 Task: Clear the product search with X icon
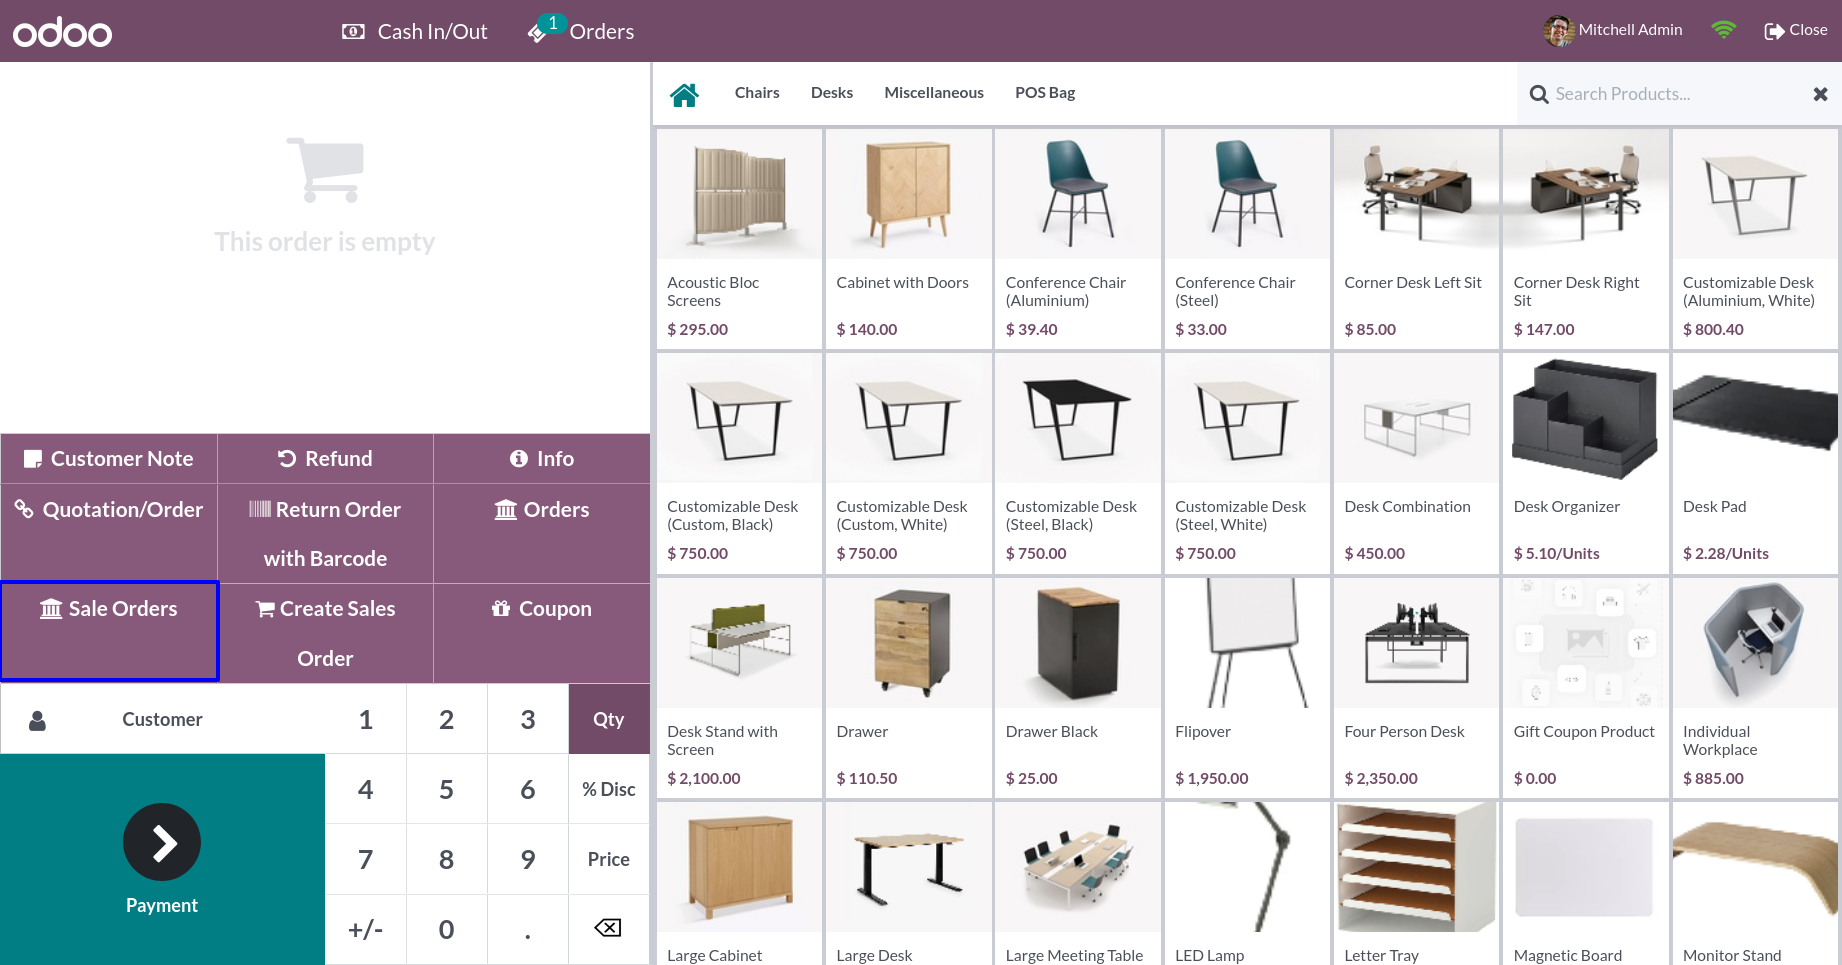click(1820, 94)
